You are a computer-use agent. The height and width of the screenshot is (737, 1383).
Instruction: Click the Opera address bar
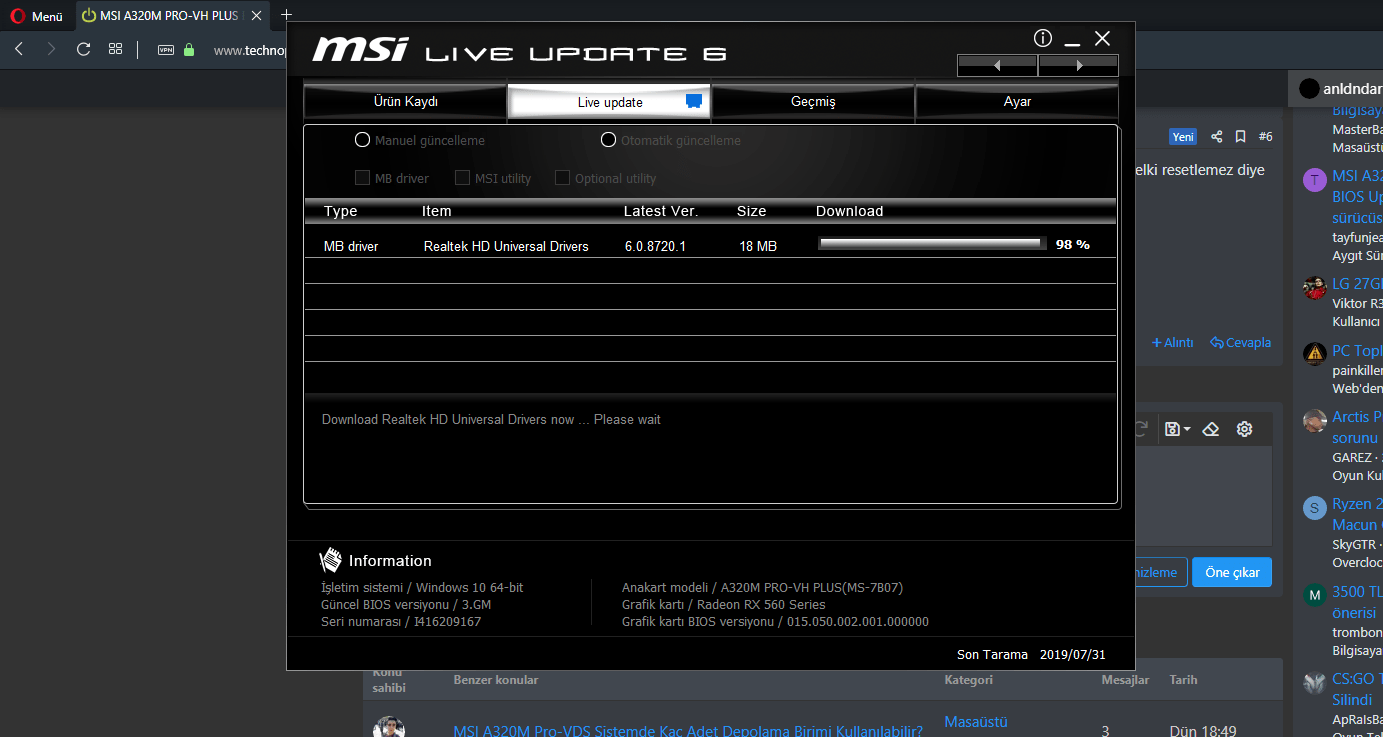click(x=248, y=50)
